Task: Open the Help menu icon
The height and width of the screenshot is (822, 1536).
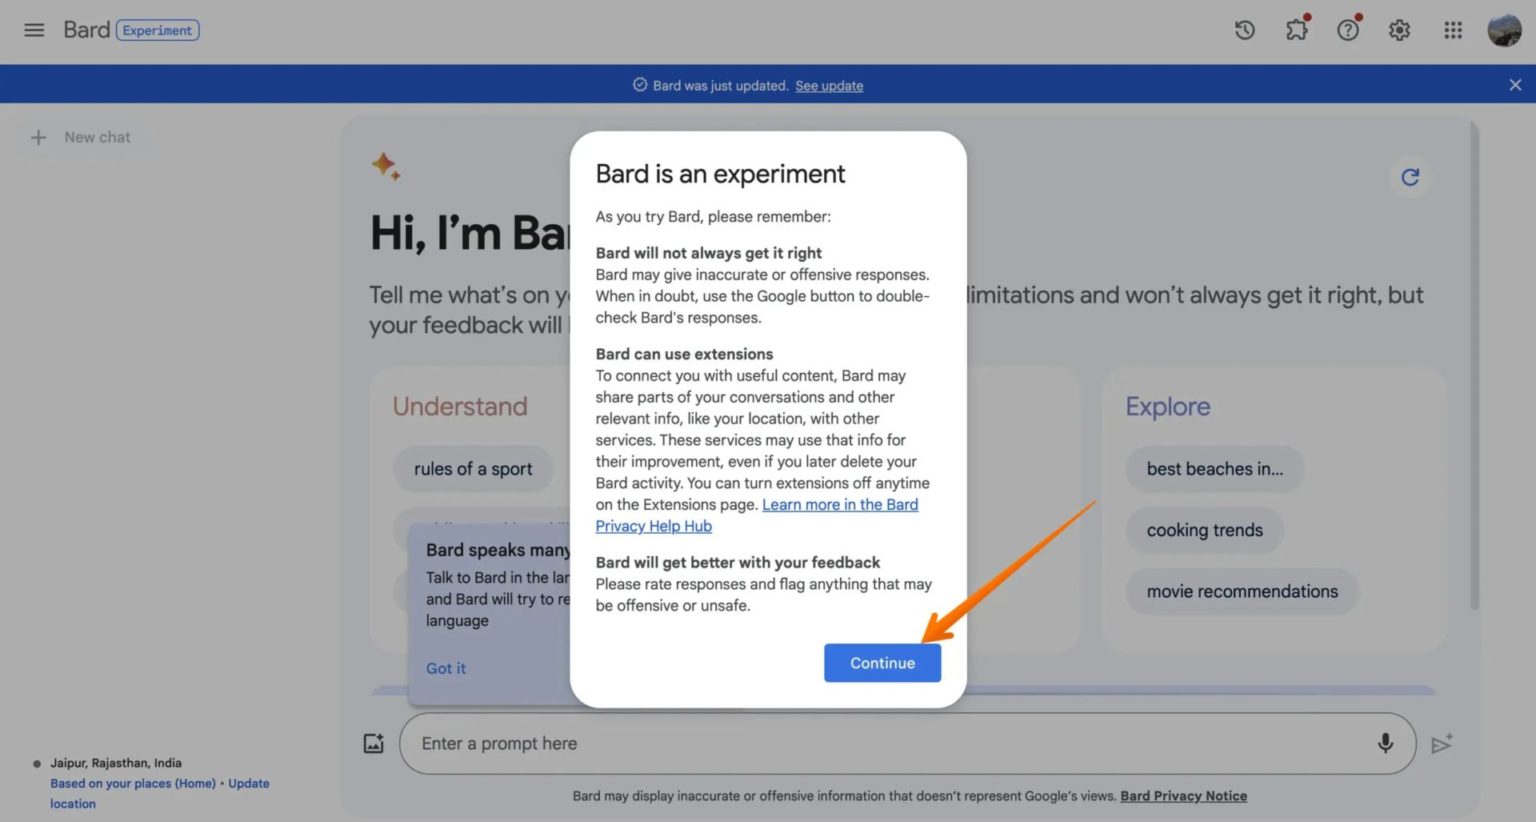Action: [1347, 30]
